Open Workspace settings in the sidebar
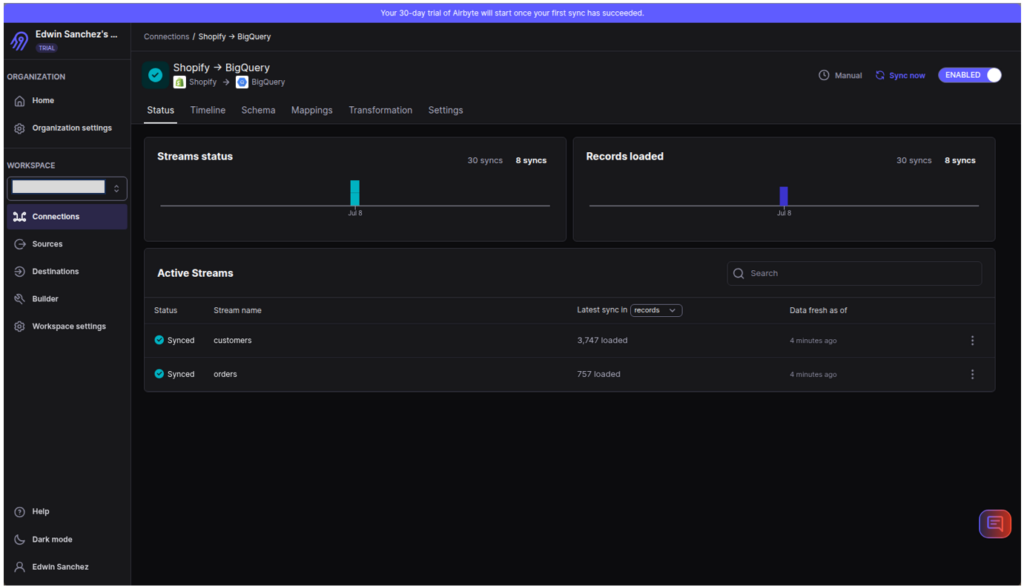Viewport: 1024px width, 587px height. coord(67,326)
